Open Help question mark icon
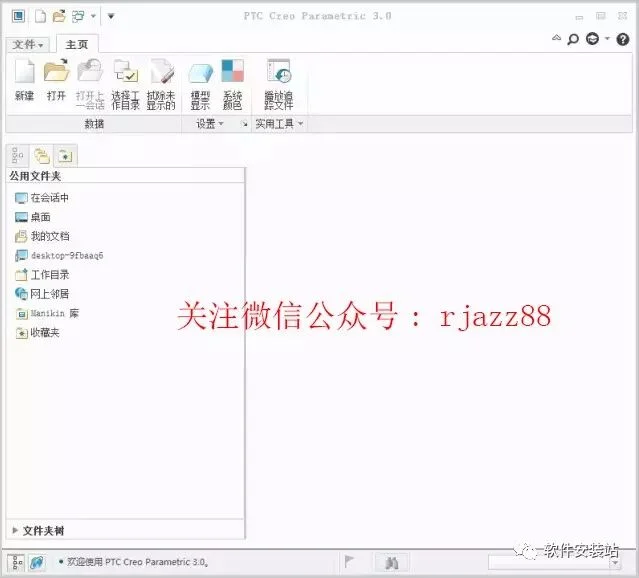 tap(623, 39)
